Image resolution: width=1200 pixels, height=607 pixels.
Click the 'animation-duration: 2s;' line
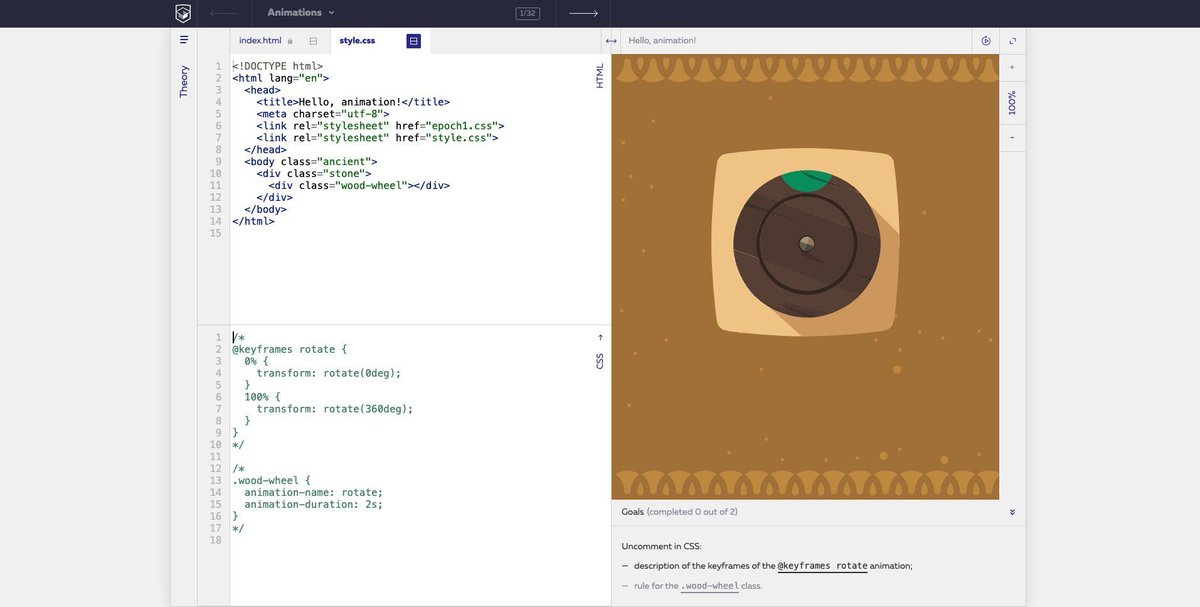313,504
